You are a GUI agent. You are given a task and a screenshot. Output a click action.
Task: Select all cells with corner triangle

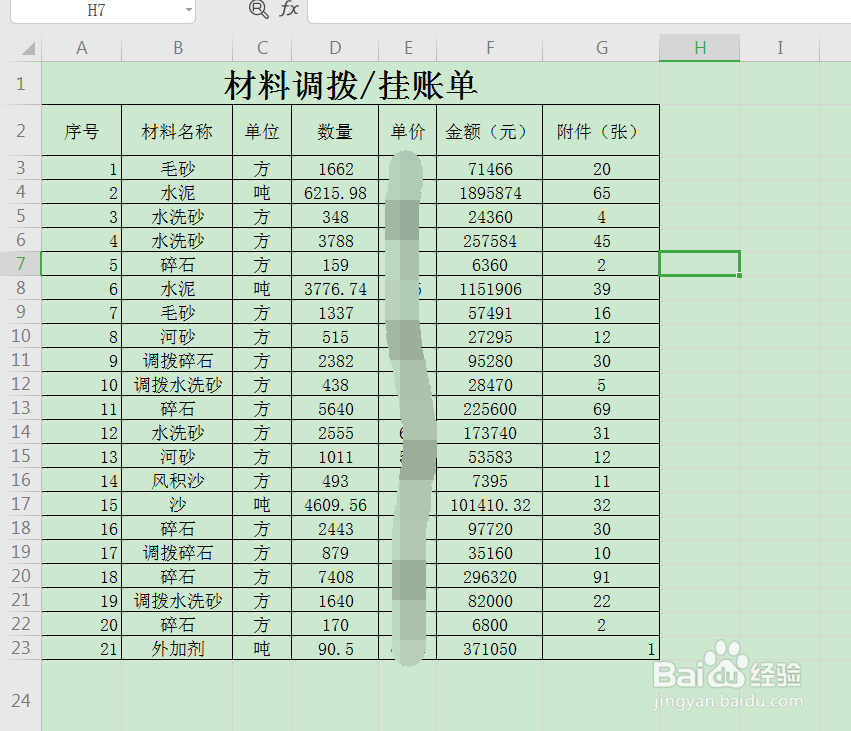click(x=28, y=48)
